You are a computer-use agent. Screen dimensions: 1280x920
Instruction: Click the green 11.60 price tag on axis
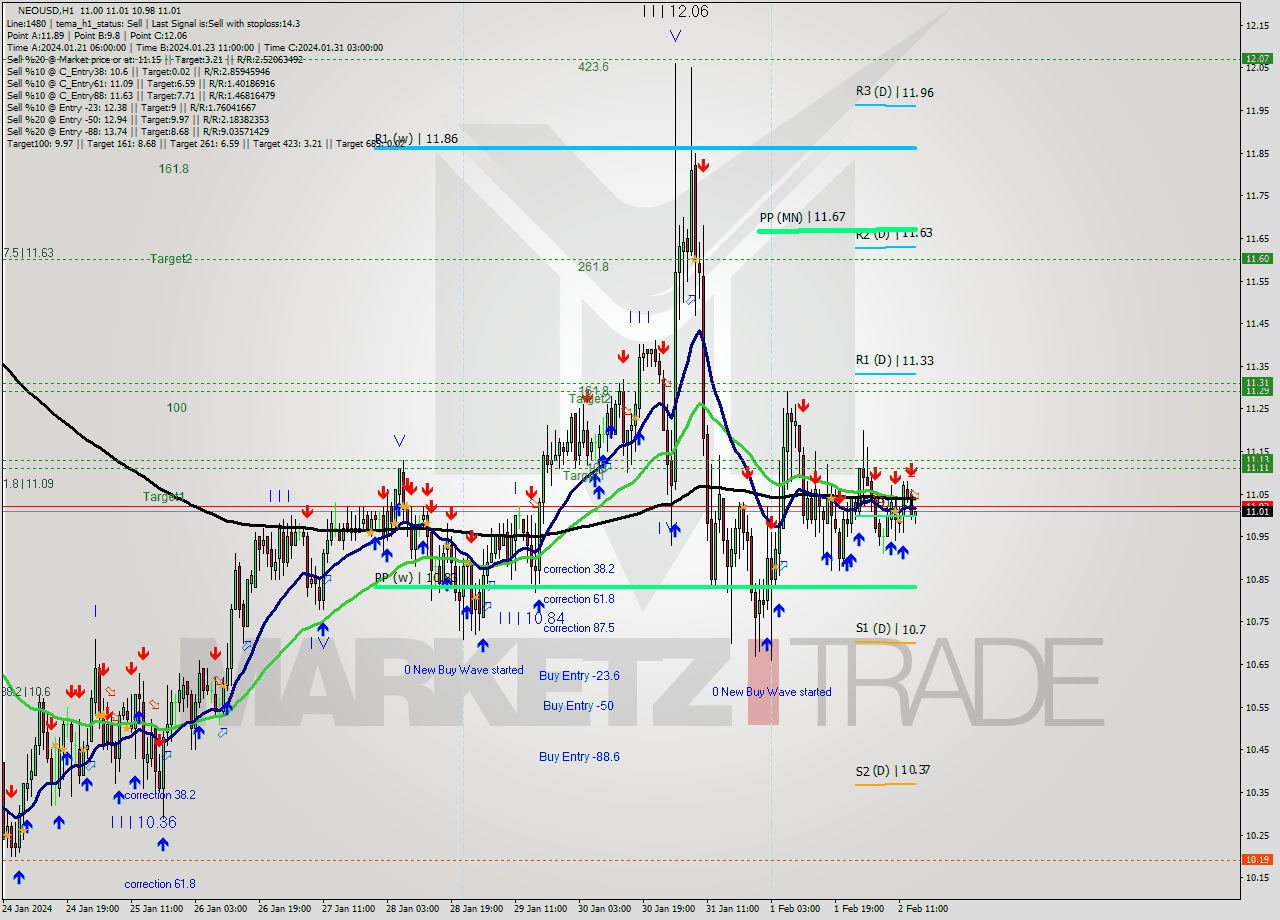tap(1256, 258)
